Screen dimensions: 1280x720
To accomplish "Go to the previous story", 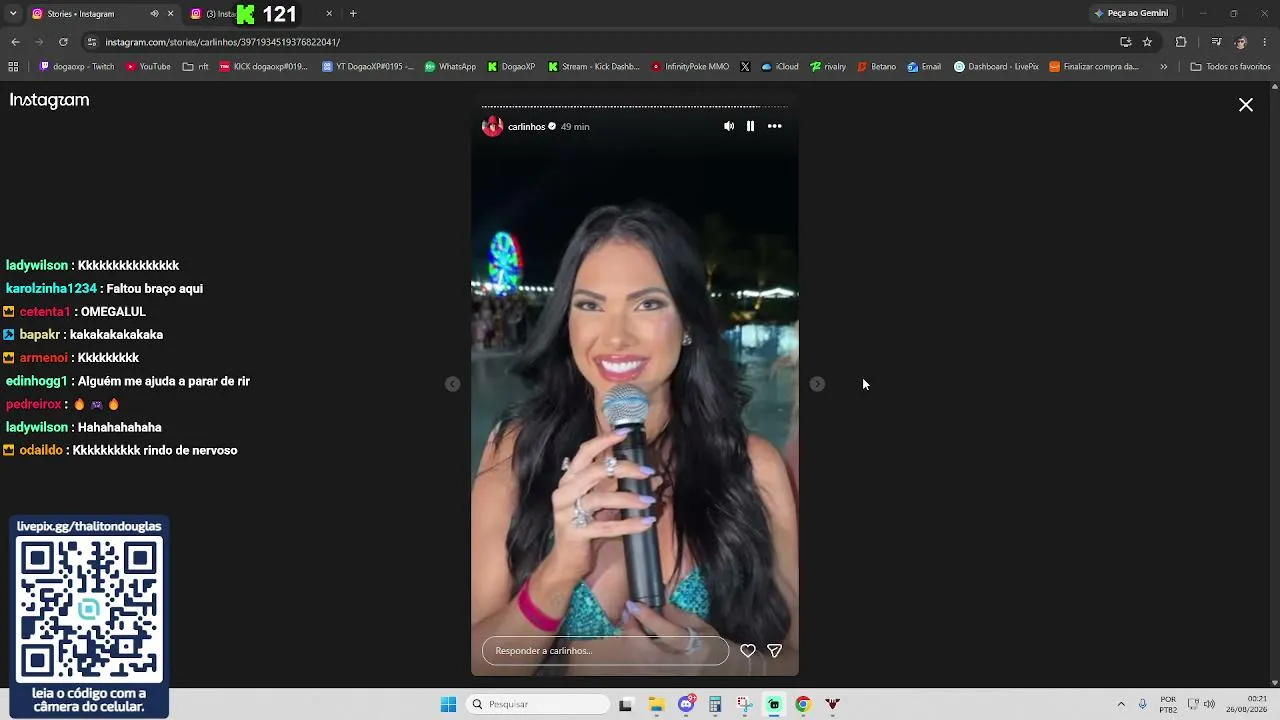I will click(x=453, y=384).
